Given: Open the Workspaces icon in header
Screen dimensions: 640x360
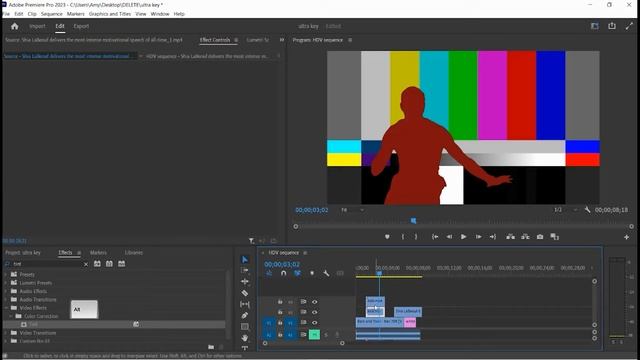Looking at the screenshot, I should point(595,26).
